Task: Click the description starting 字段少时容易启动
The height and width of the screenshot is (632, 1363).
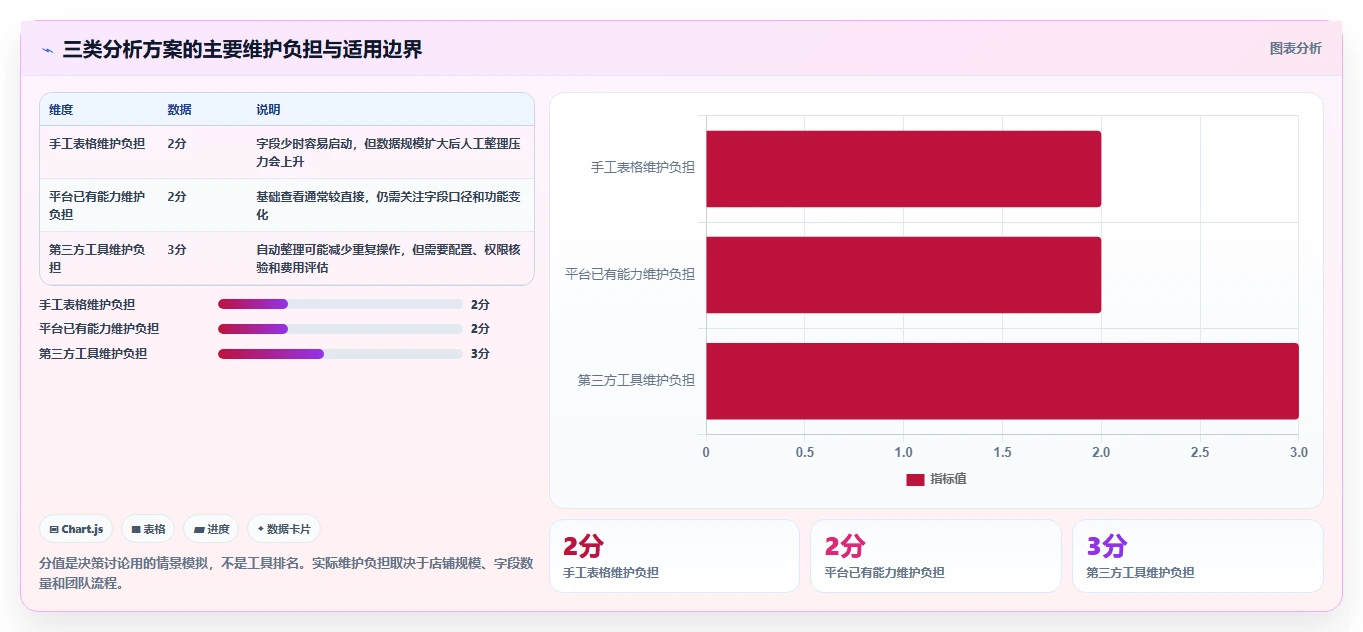Action: click(x=389, y=152)
